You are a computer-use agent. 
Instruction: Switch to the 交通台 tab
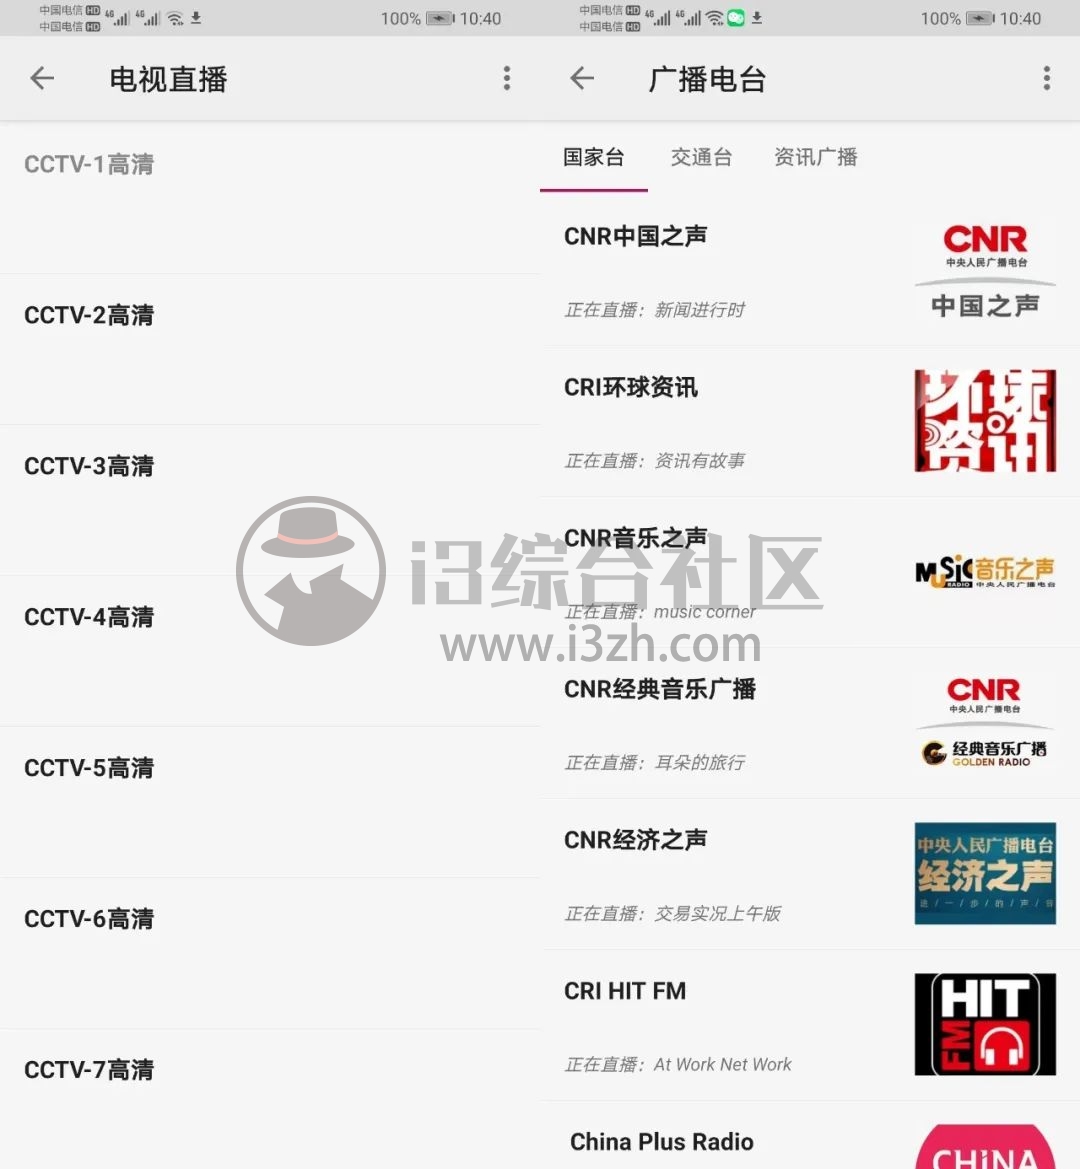[x=701, y=157]
